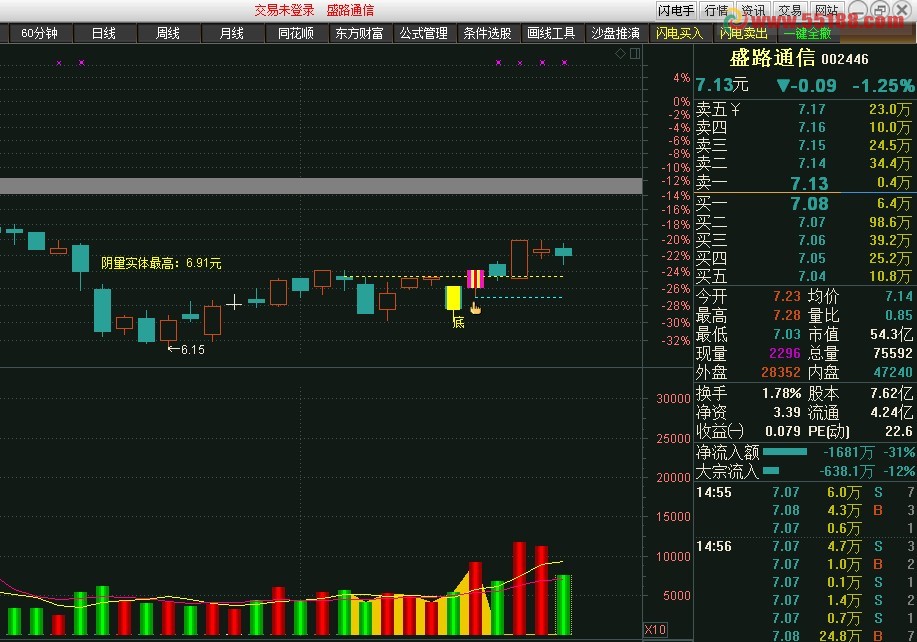This screenshot has width=917, height=642.
Task: Open 公式管理 formula manager
Action: click(x=423, y=33)
